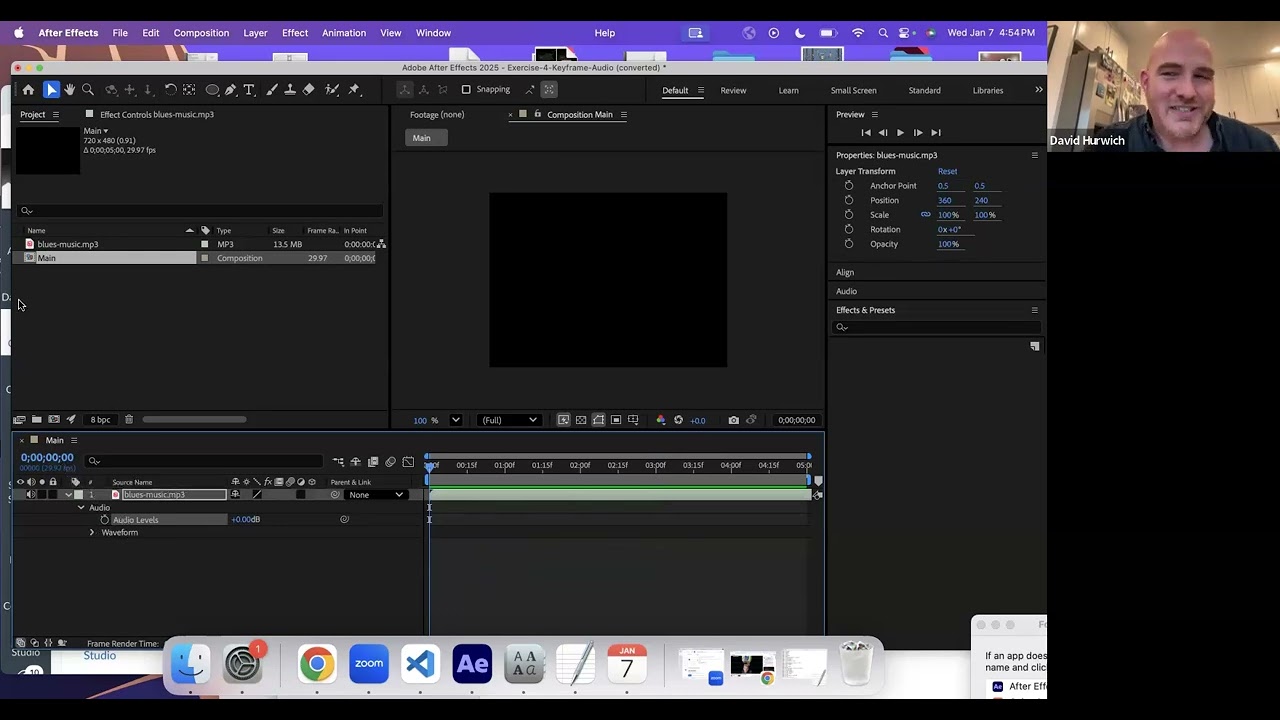Open resolution (Full) dropdown

point(509,420)
